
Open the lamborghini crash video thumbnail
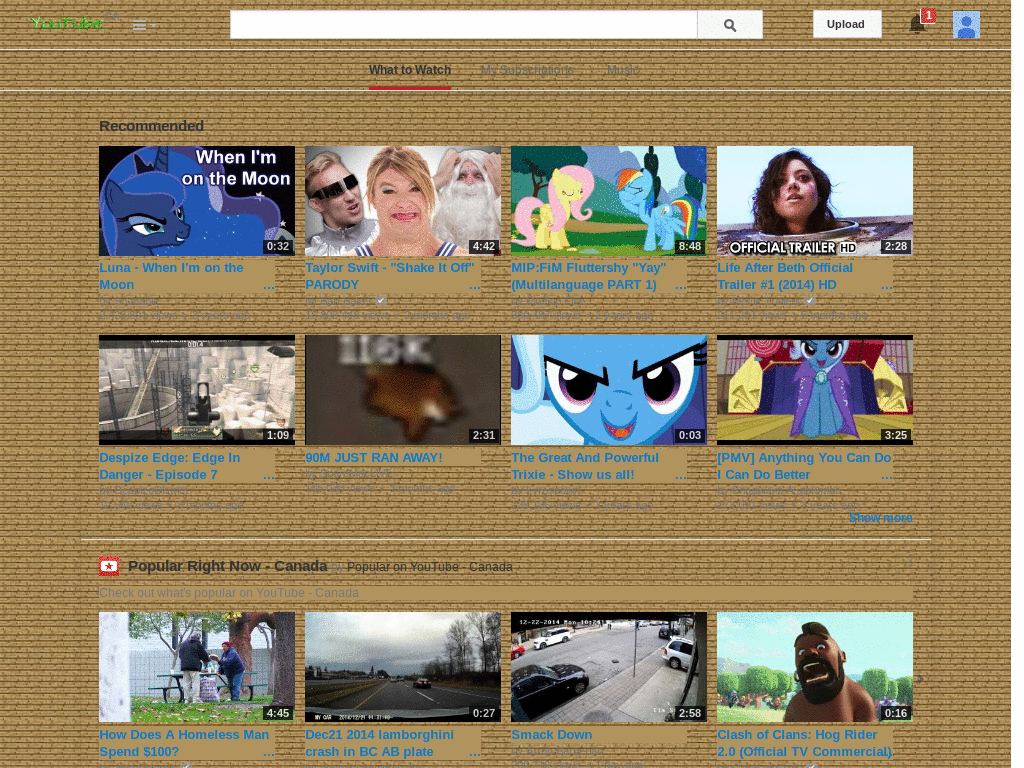[x=403, y=667]
